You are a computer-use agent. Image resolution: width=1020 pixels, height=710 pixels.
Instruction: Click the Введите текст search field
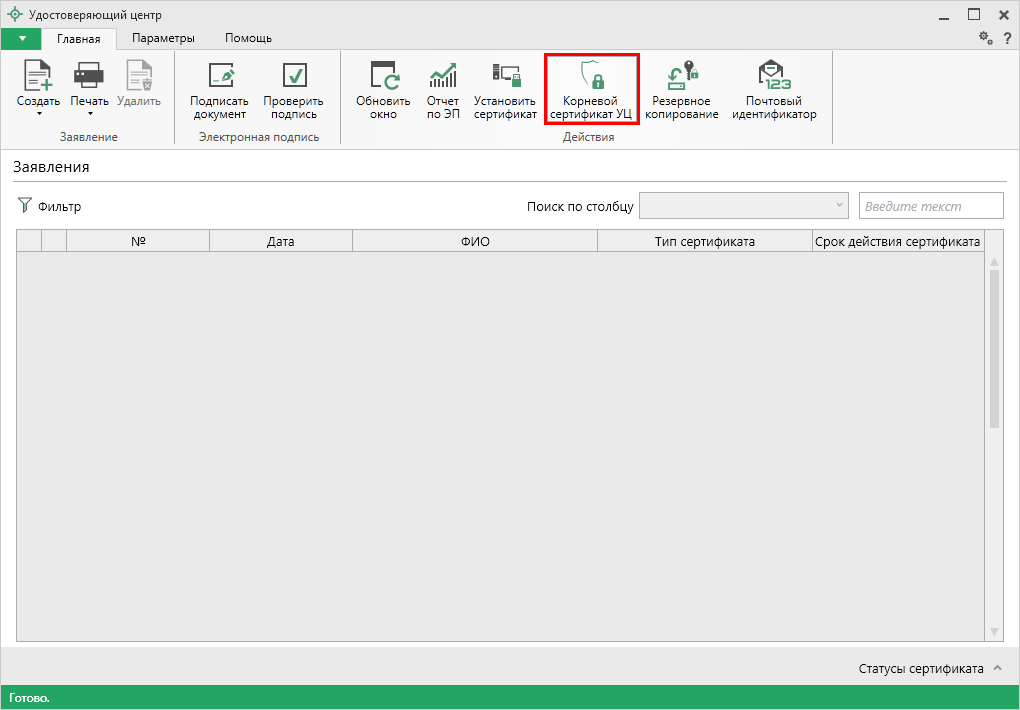(x=930, y=206)
